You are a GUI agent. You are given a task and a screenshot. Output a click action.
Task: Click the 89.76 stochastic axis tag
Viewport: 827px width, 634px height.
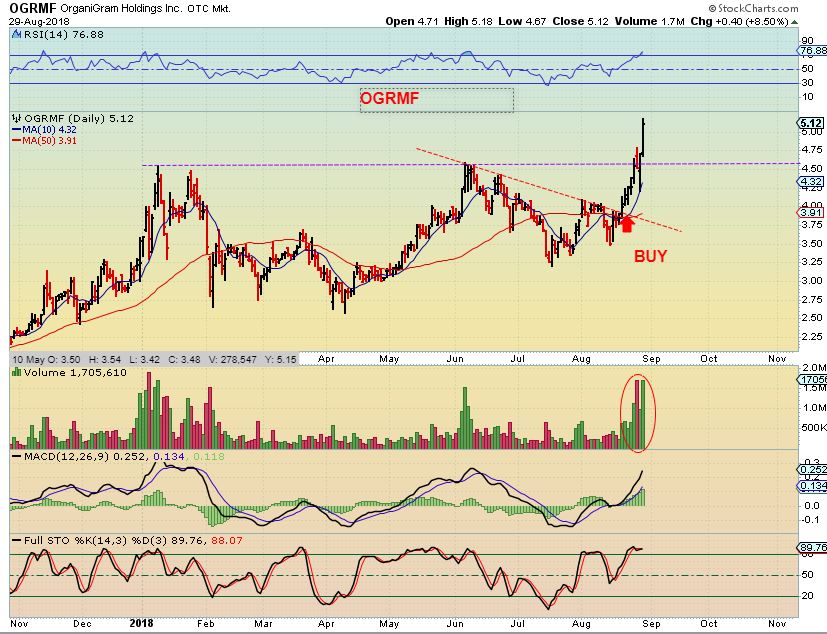click(813, 548)
